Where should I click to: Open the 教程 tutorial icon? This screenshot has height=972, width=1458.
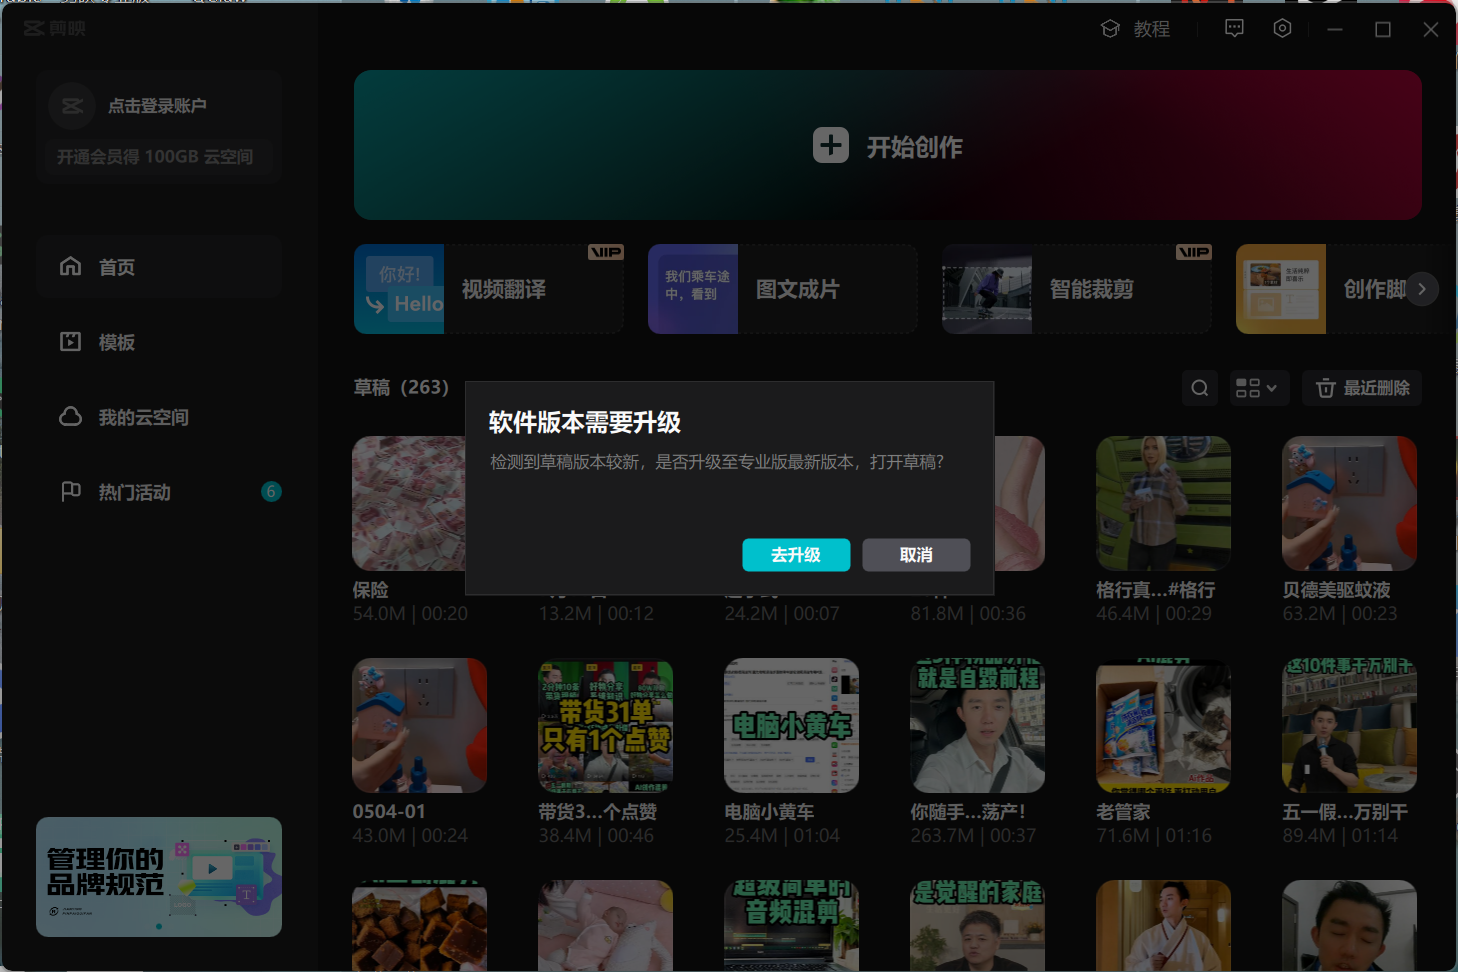click(x=1110, y=29)
